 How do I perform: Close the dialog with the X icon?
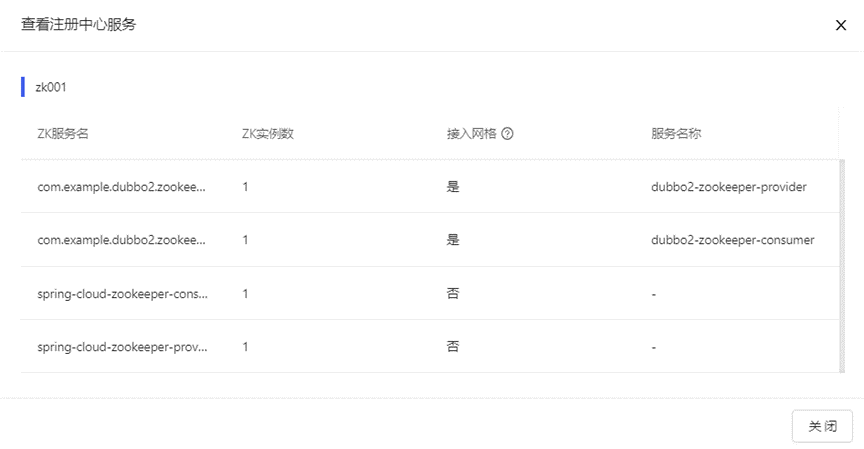[x=840, y=25]
